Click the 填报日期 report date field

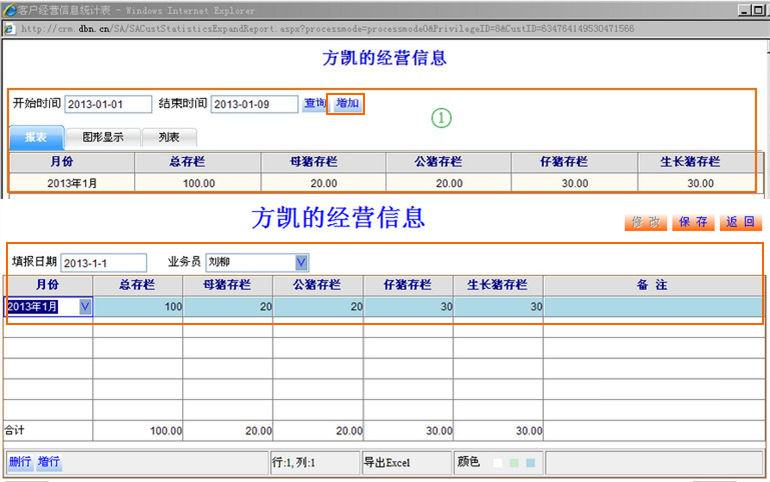pos(103,263)
